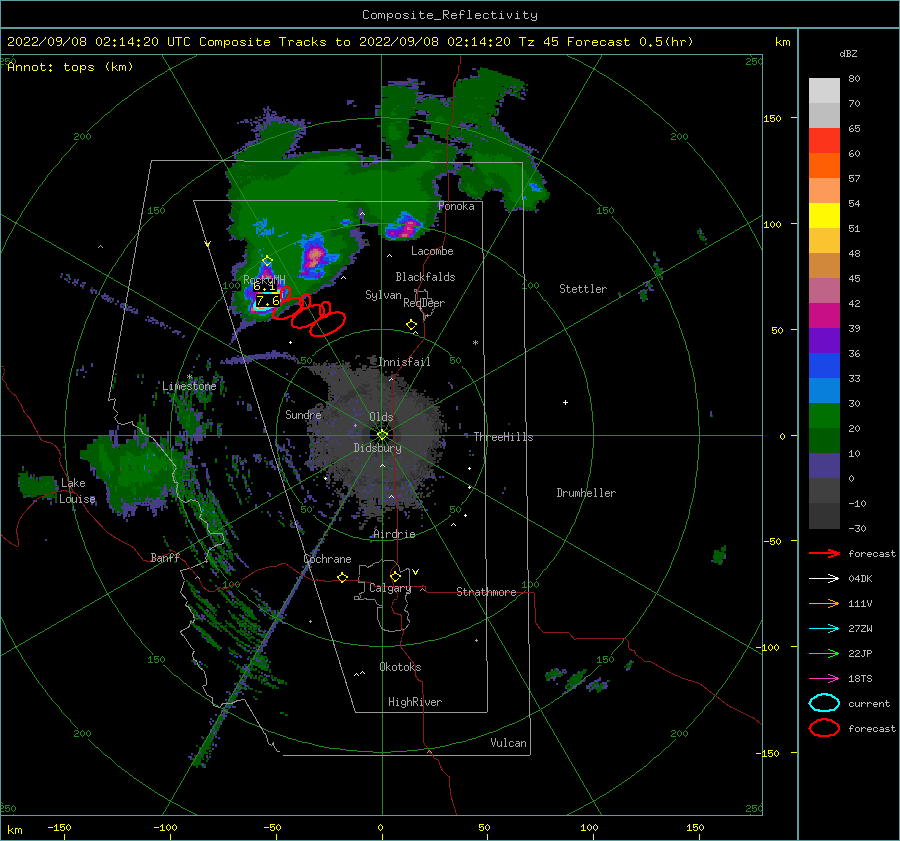Click the Limestone label
The image size is (900, 841).
click(x=189, y=386)
